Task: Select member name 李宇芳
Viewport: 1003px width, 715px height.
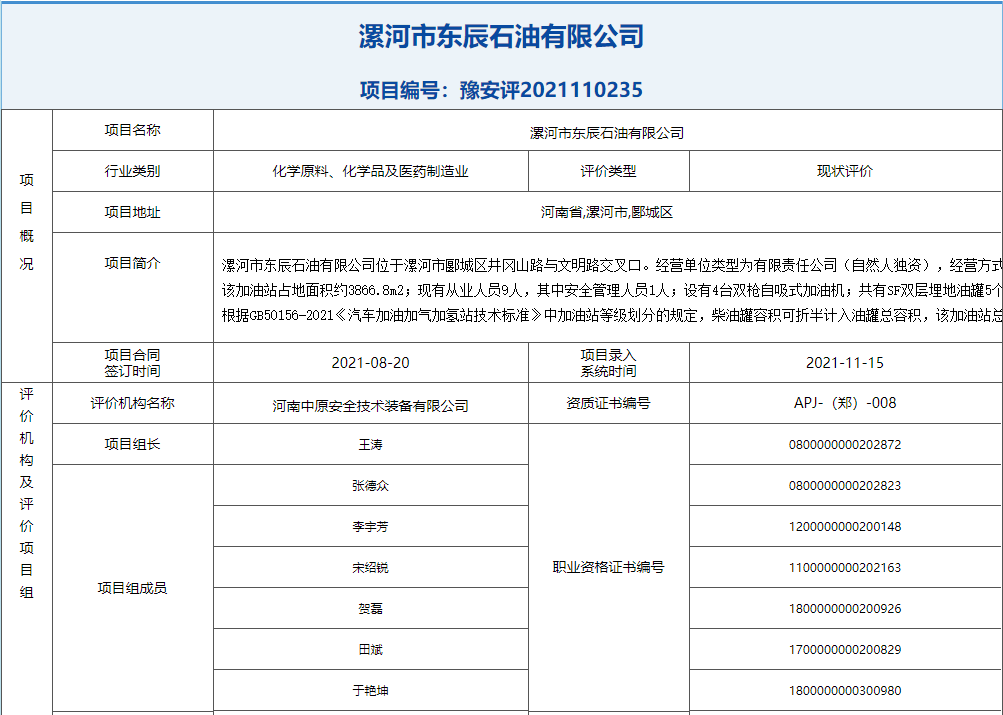Action: pyautogui.click(x=370, y=526)
